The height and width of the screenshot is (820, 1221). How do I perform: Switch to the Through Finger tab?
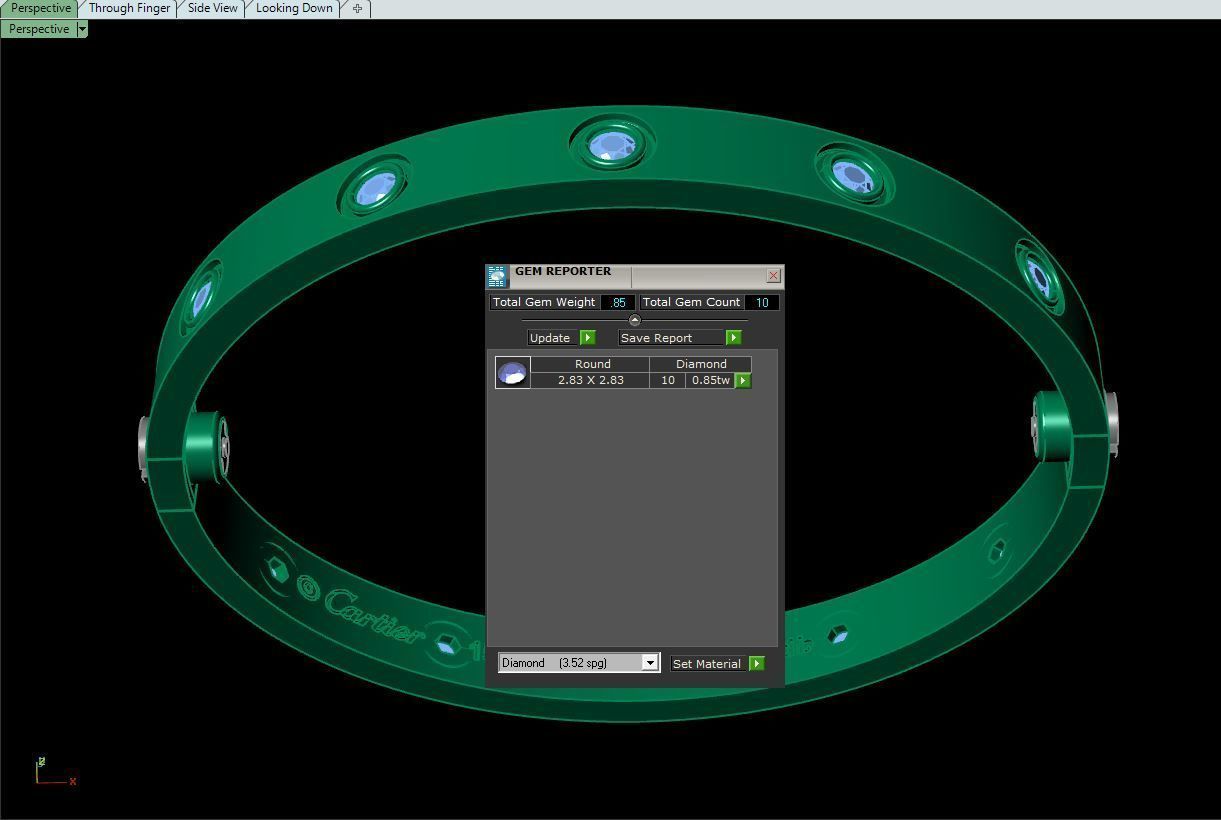[x=129, y=8]
